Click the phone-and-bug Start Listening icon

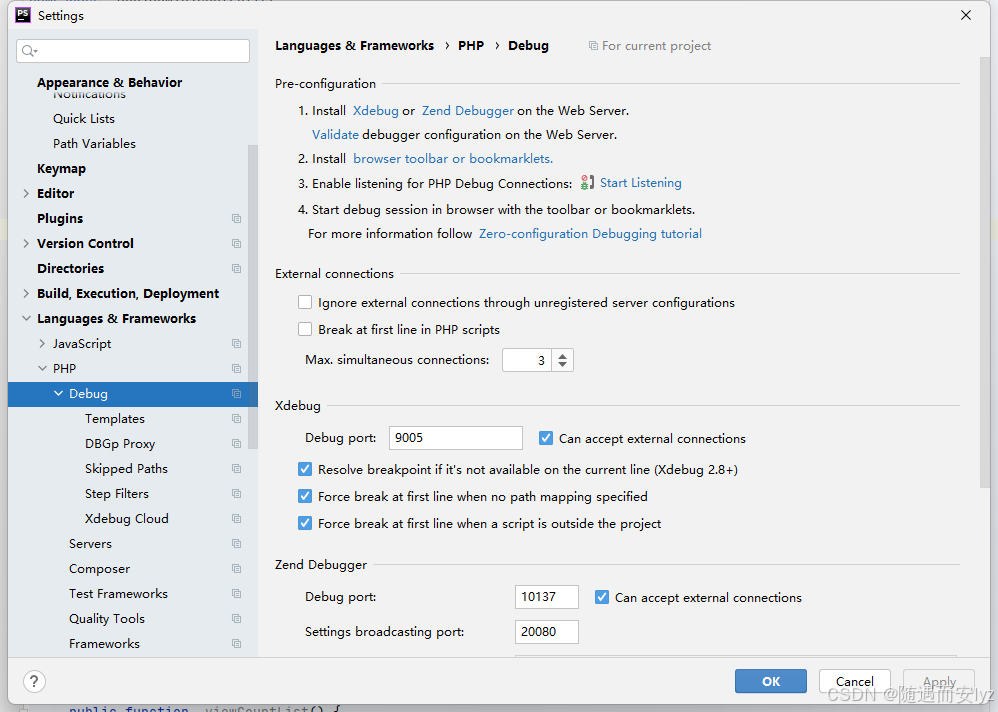(x=587, y=183)
